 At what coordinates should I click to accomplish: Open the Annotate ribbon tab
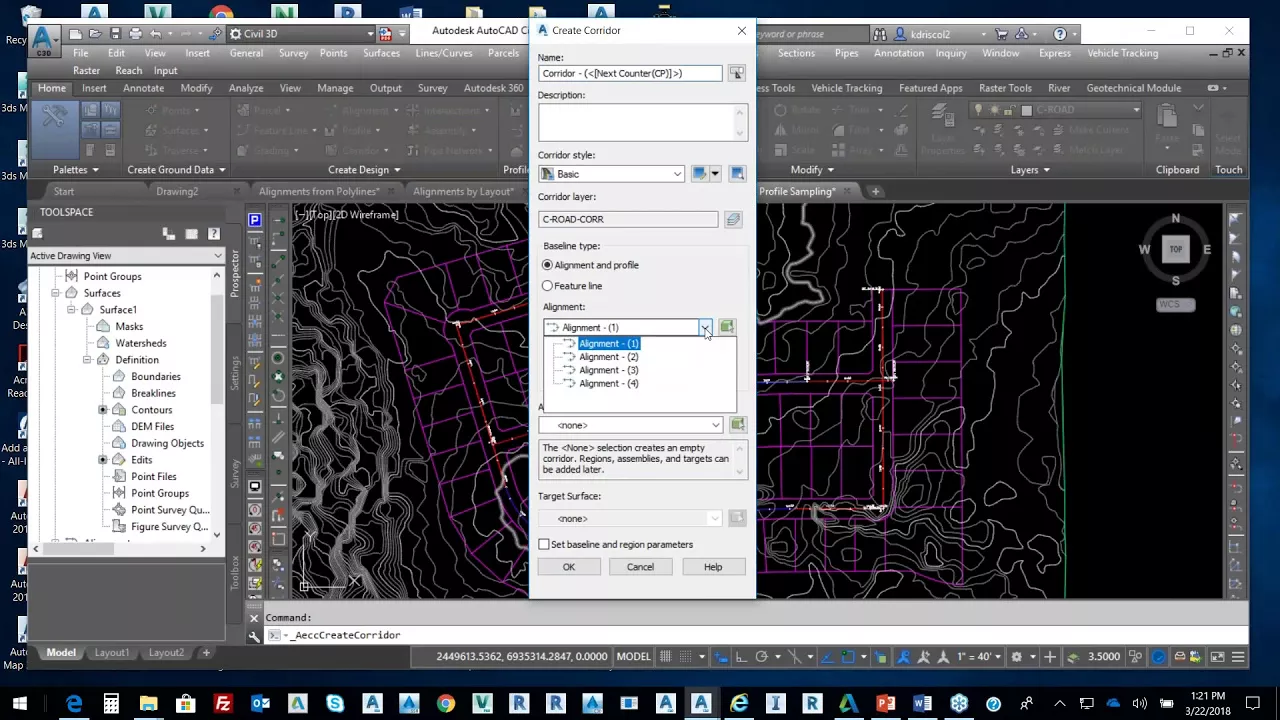[x=143, y=88]
